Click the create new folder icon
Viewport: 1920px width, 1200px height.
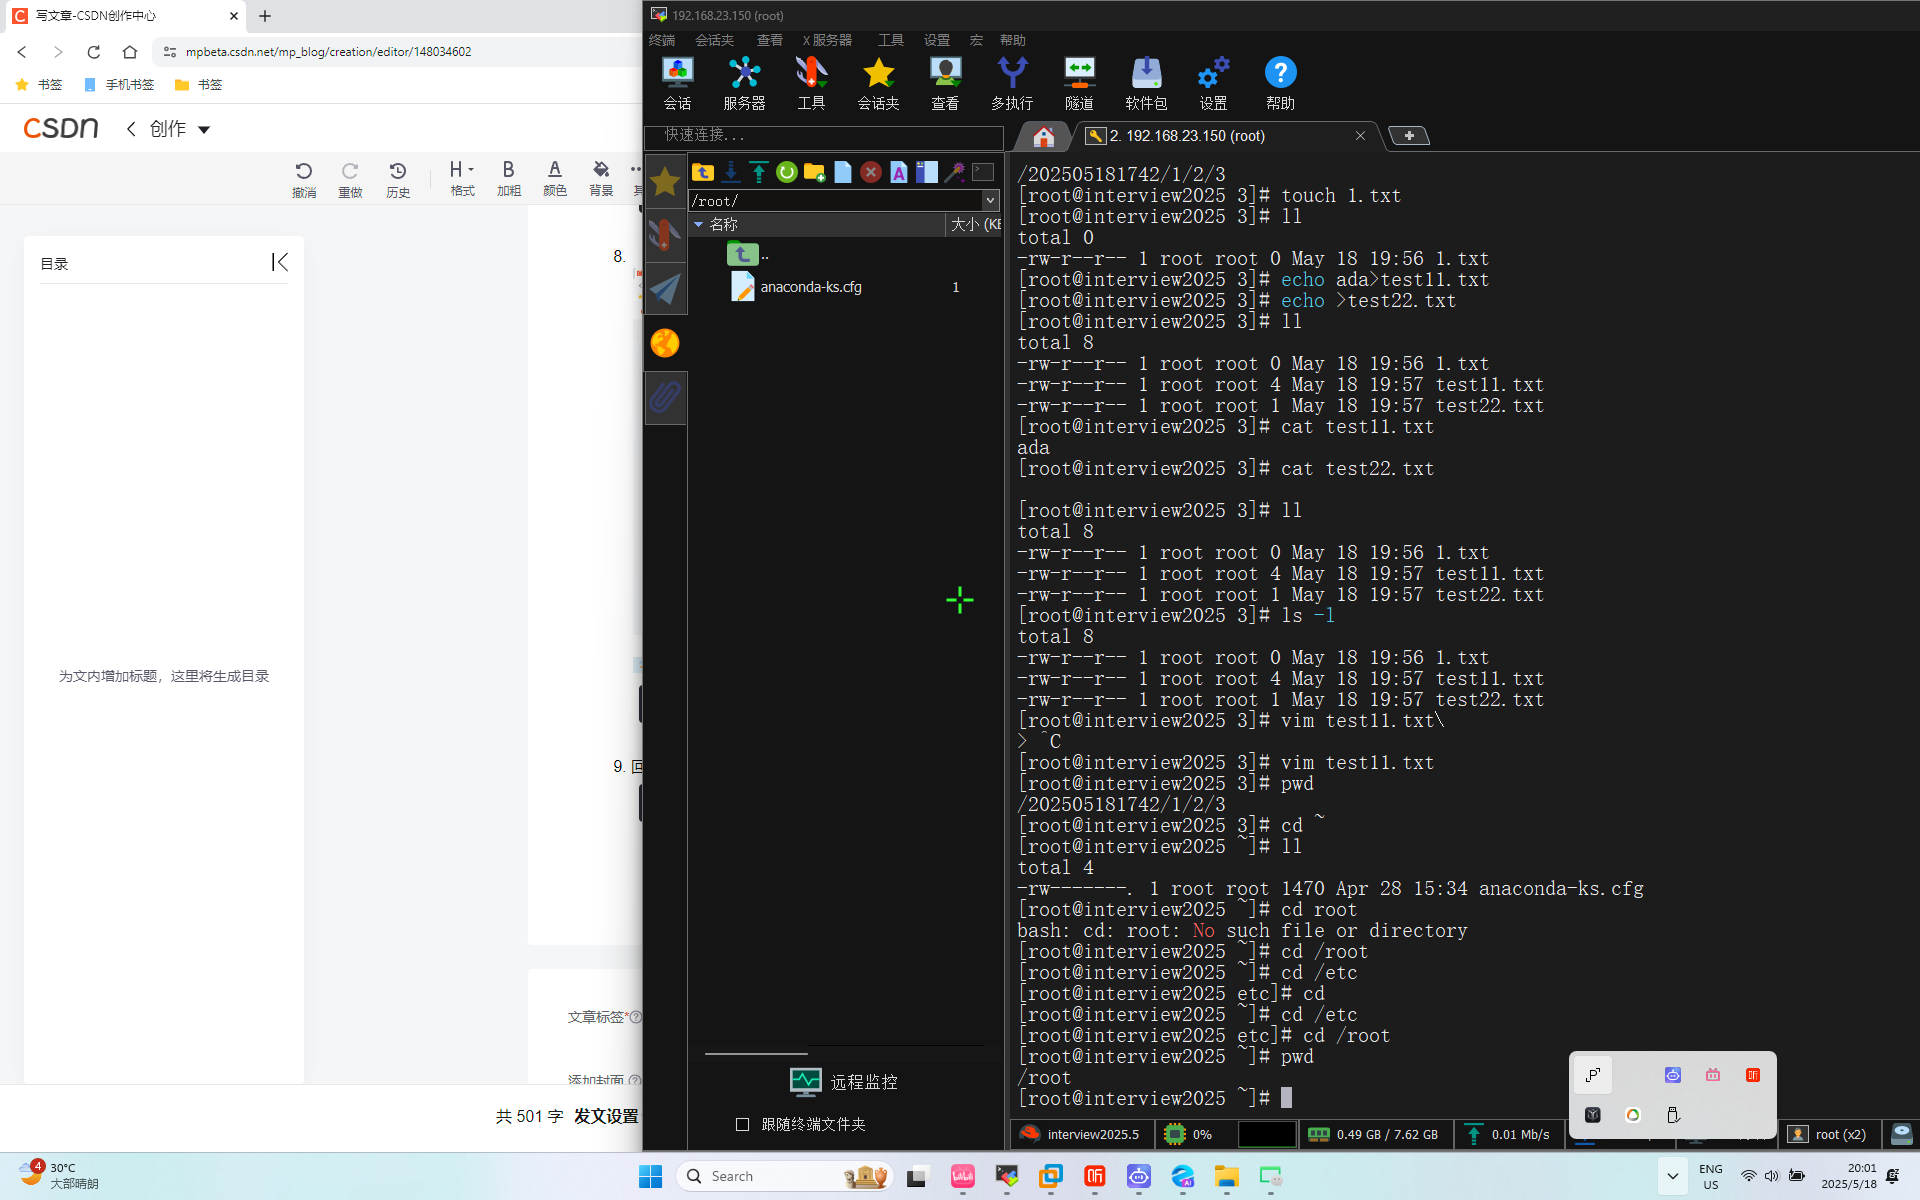[814, 172]
